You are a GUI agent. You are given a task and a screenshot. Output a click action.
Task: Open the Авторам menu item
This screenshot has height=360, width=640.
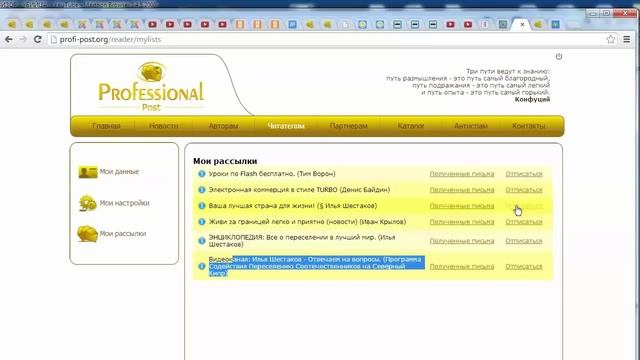(223, 126)
